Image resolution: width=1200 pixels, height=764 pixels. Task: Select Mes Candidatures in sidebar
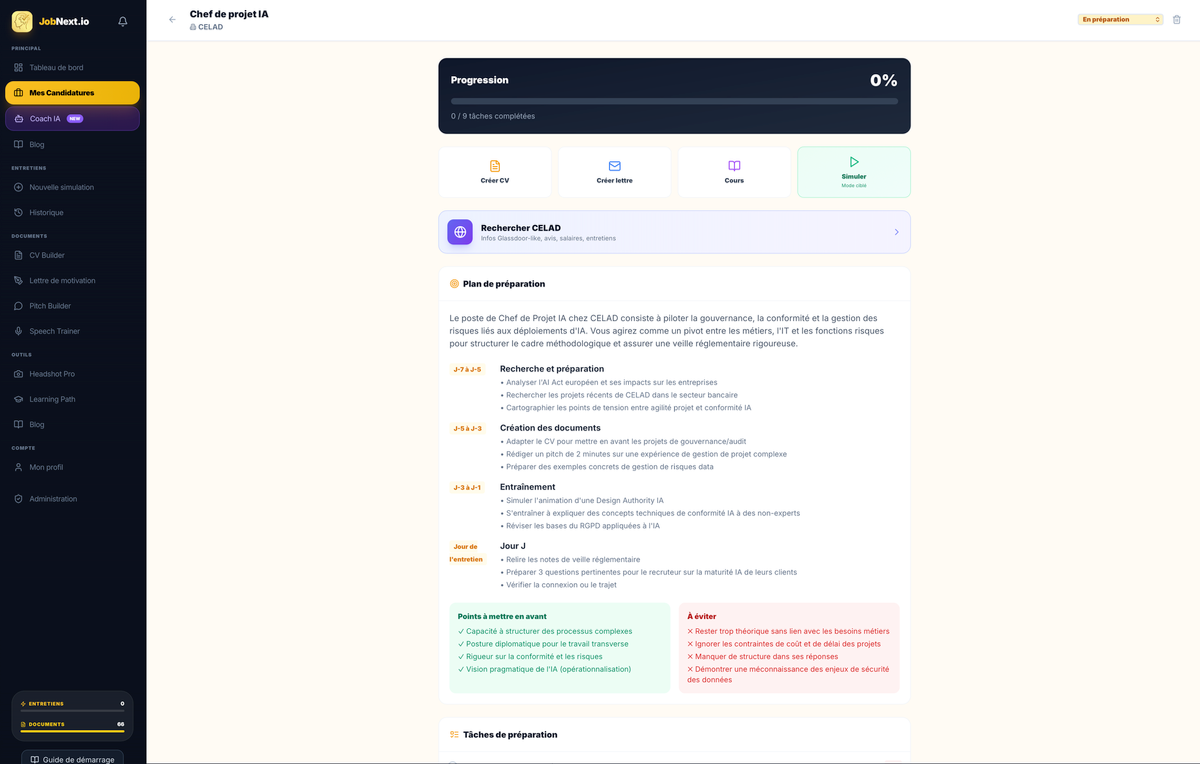[73, 93]
